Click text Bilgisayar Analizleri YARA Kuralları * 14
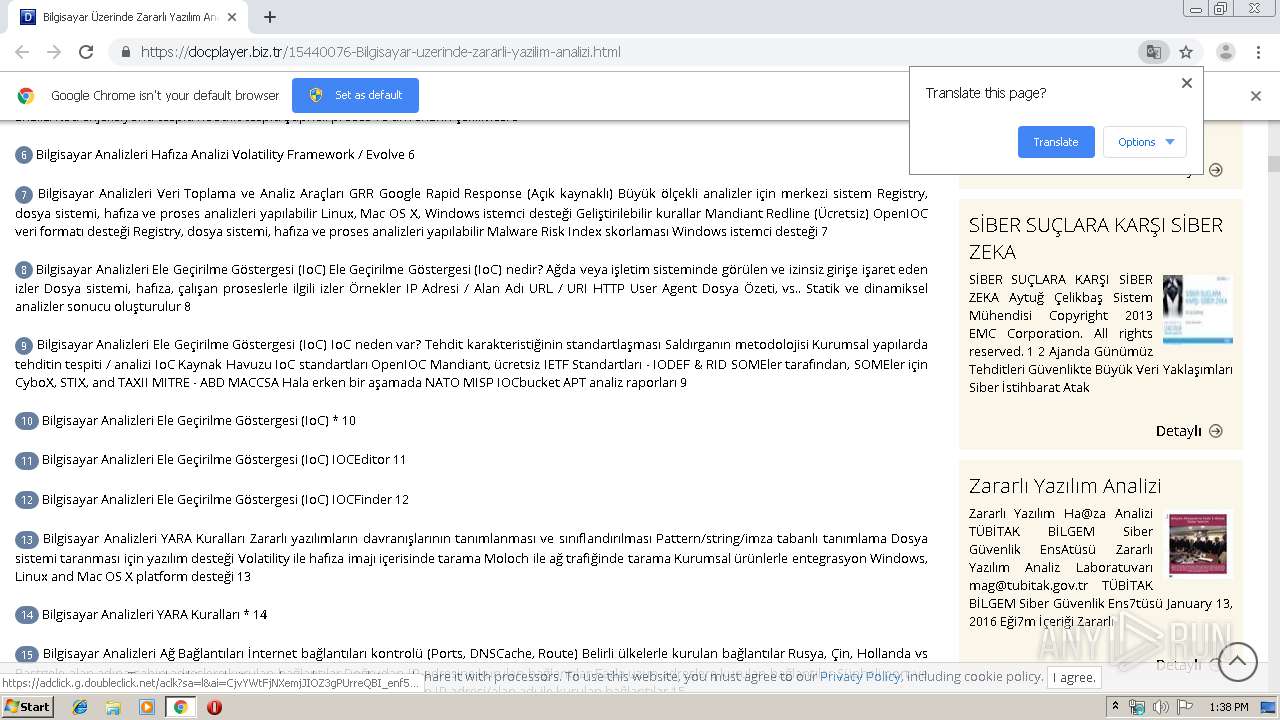The width and height of the screenshot is (1280, 720). 154,615
